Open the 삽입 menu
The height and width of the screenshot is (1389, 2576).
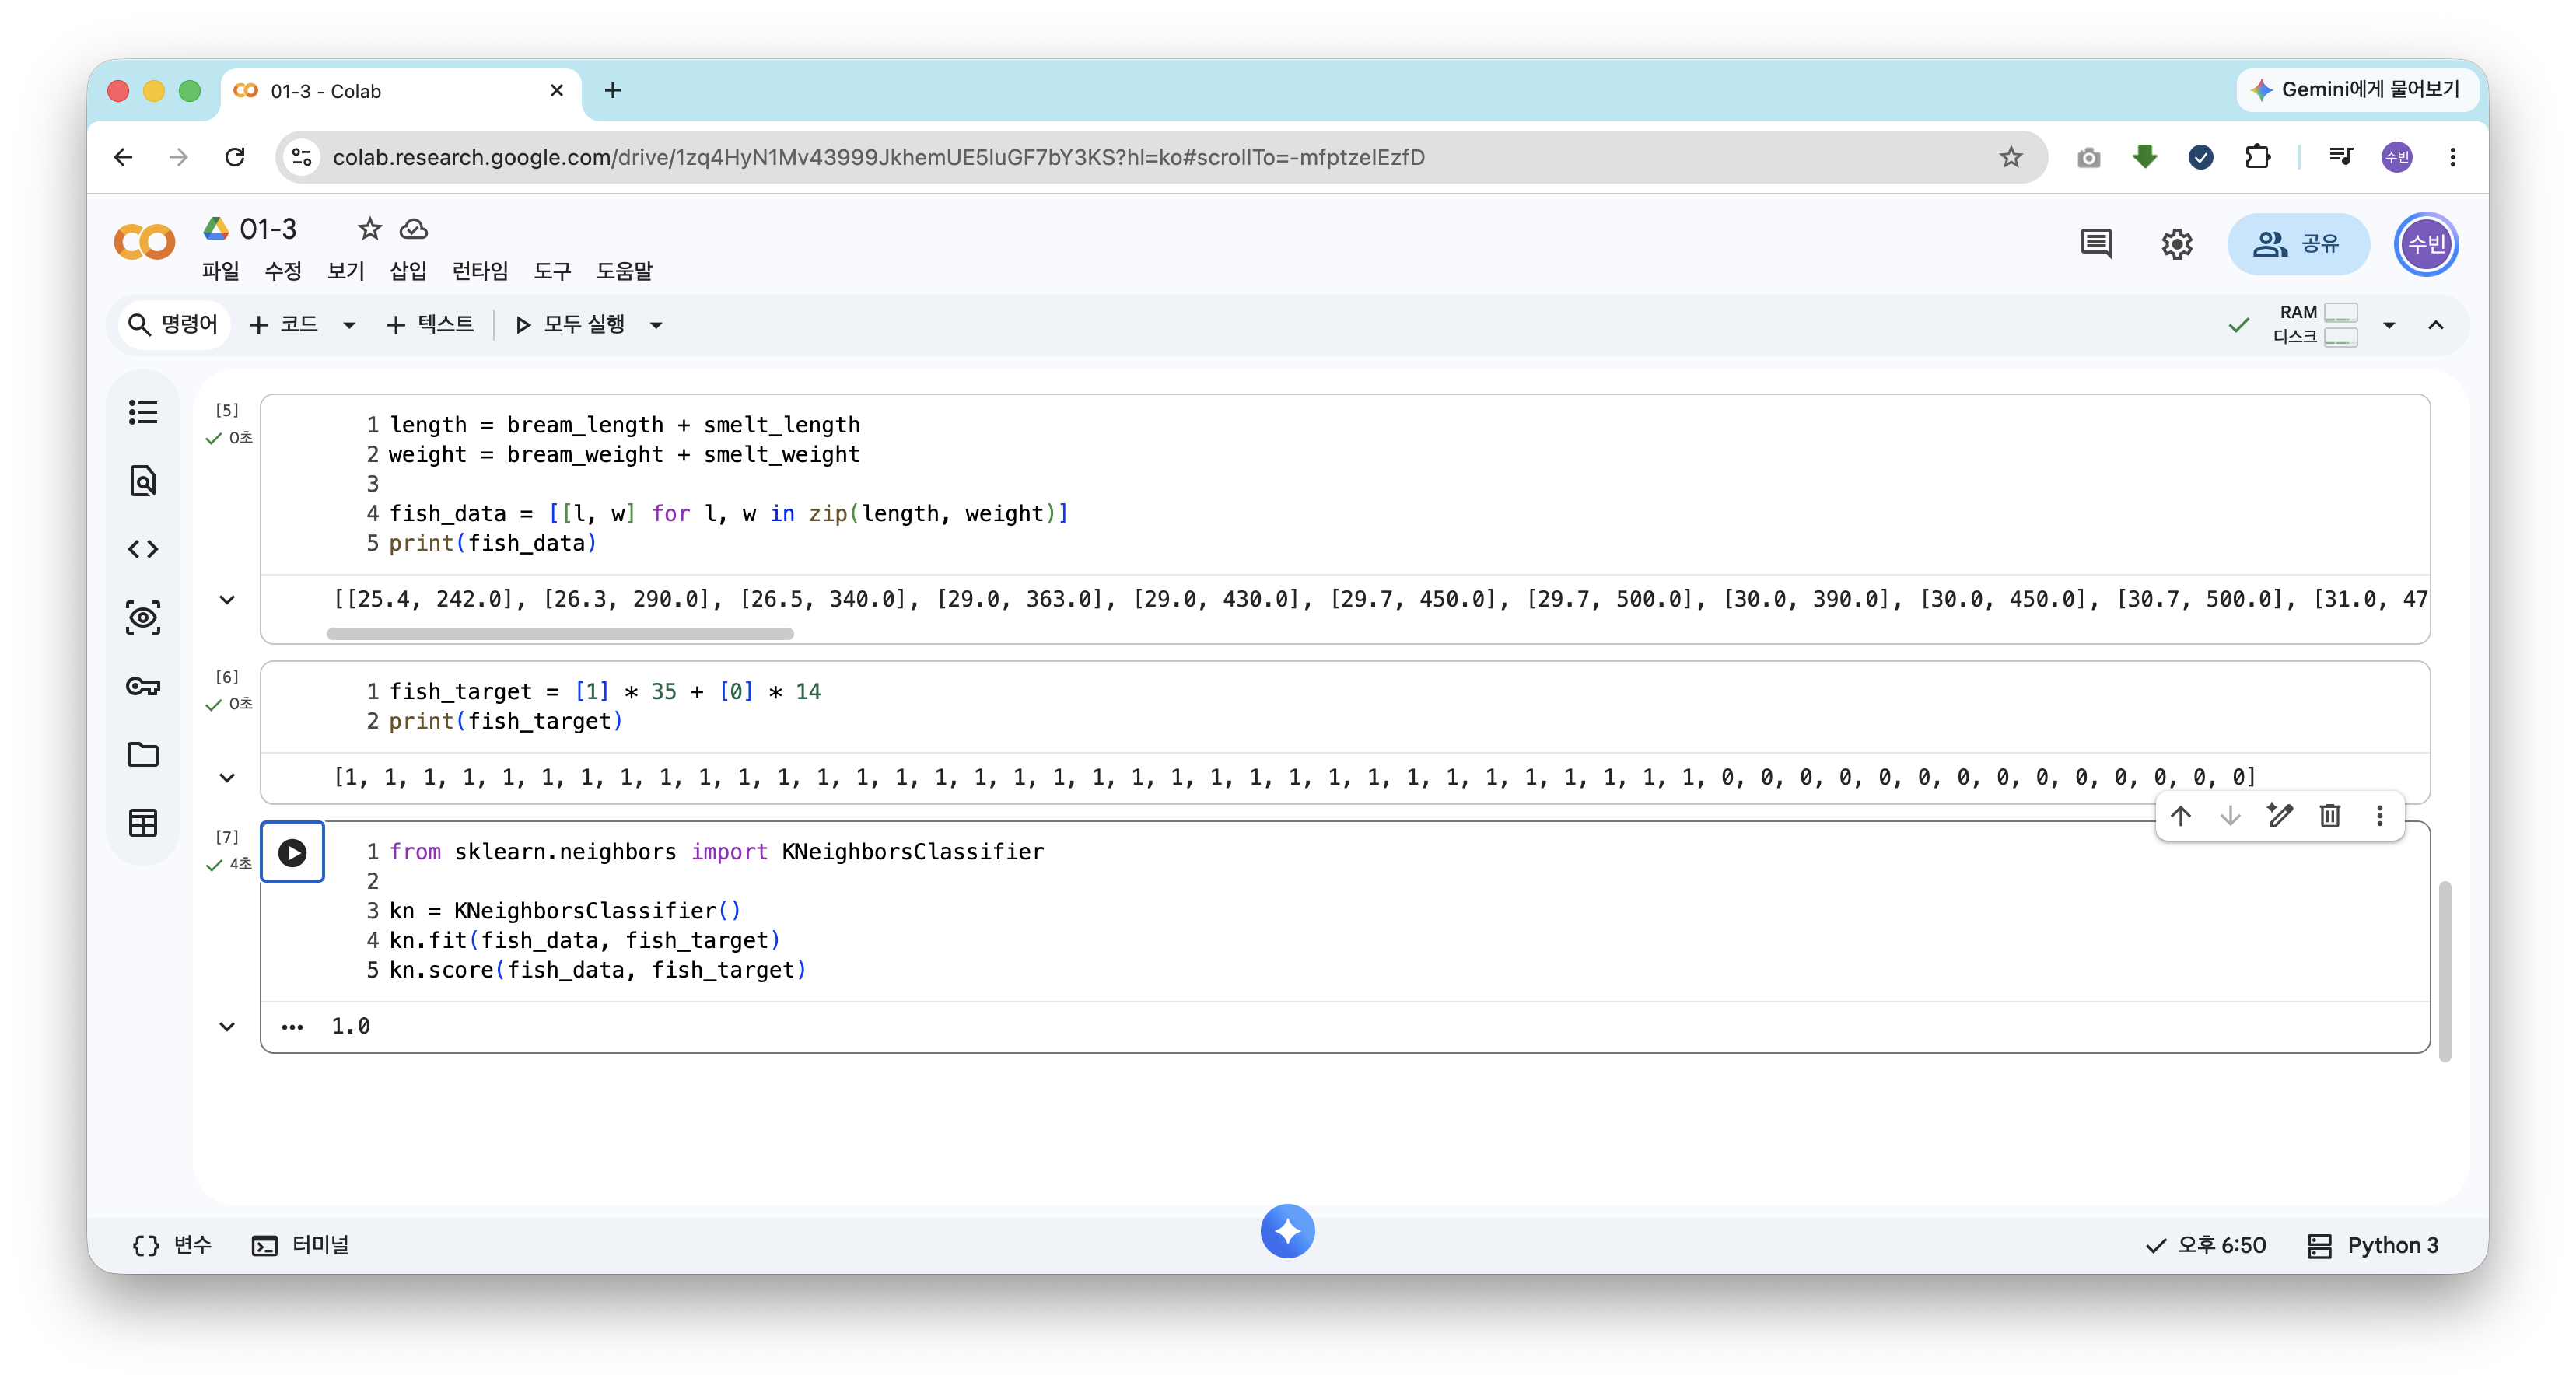(x=408, y=271)
